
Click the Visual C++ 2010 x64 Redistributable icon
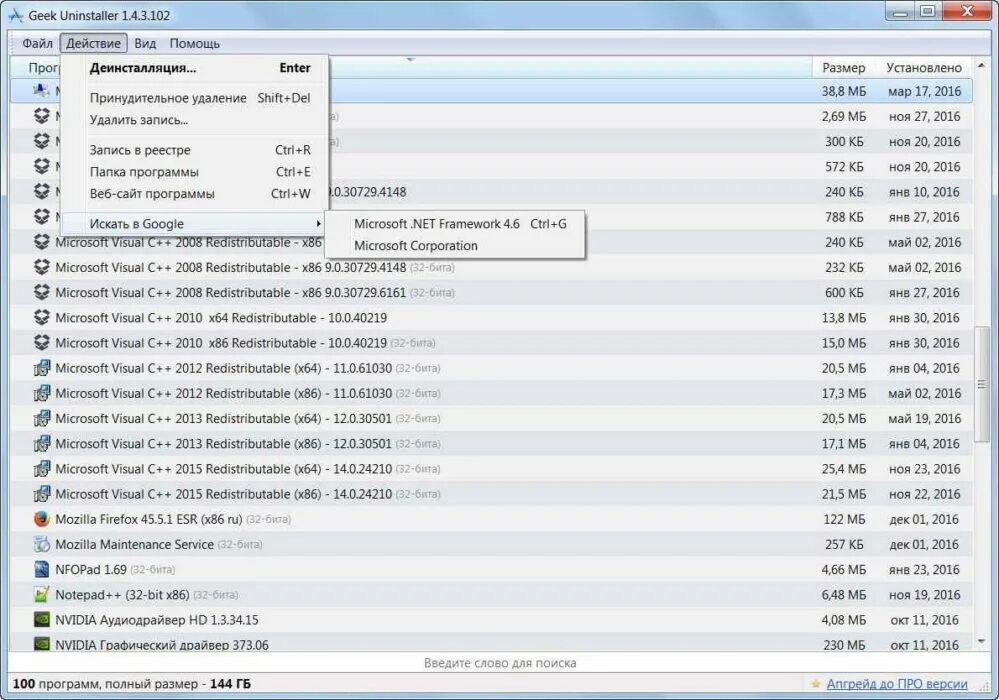(x=41, y=317)
